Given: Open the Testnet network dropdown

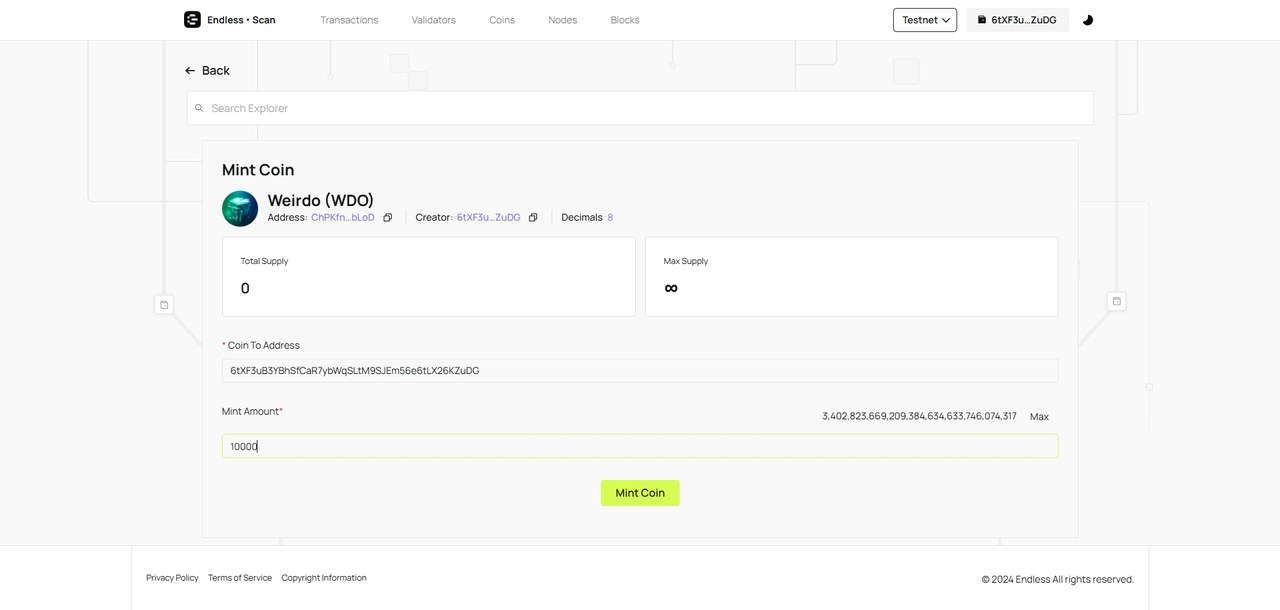Looking at the screenshot, I should [924, 20].
